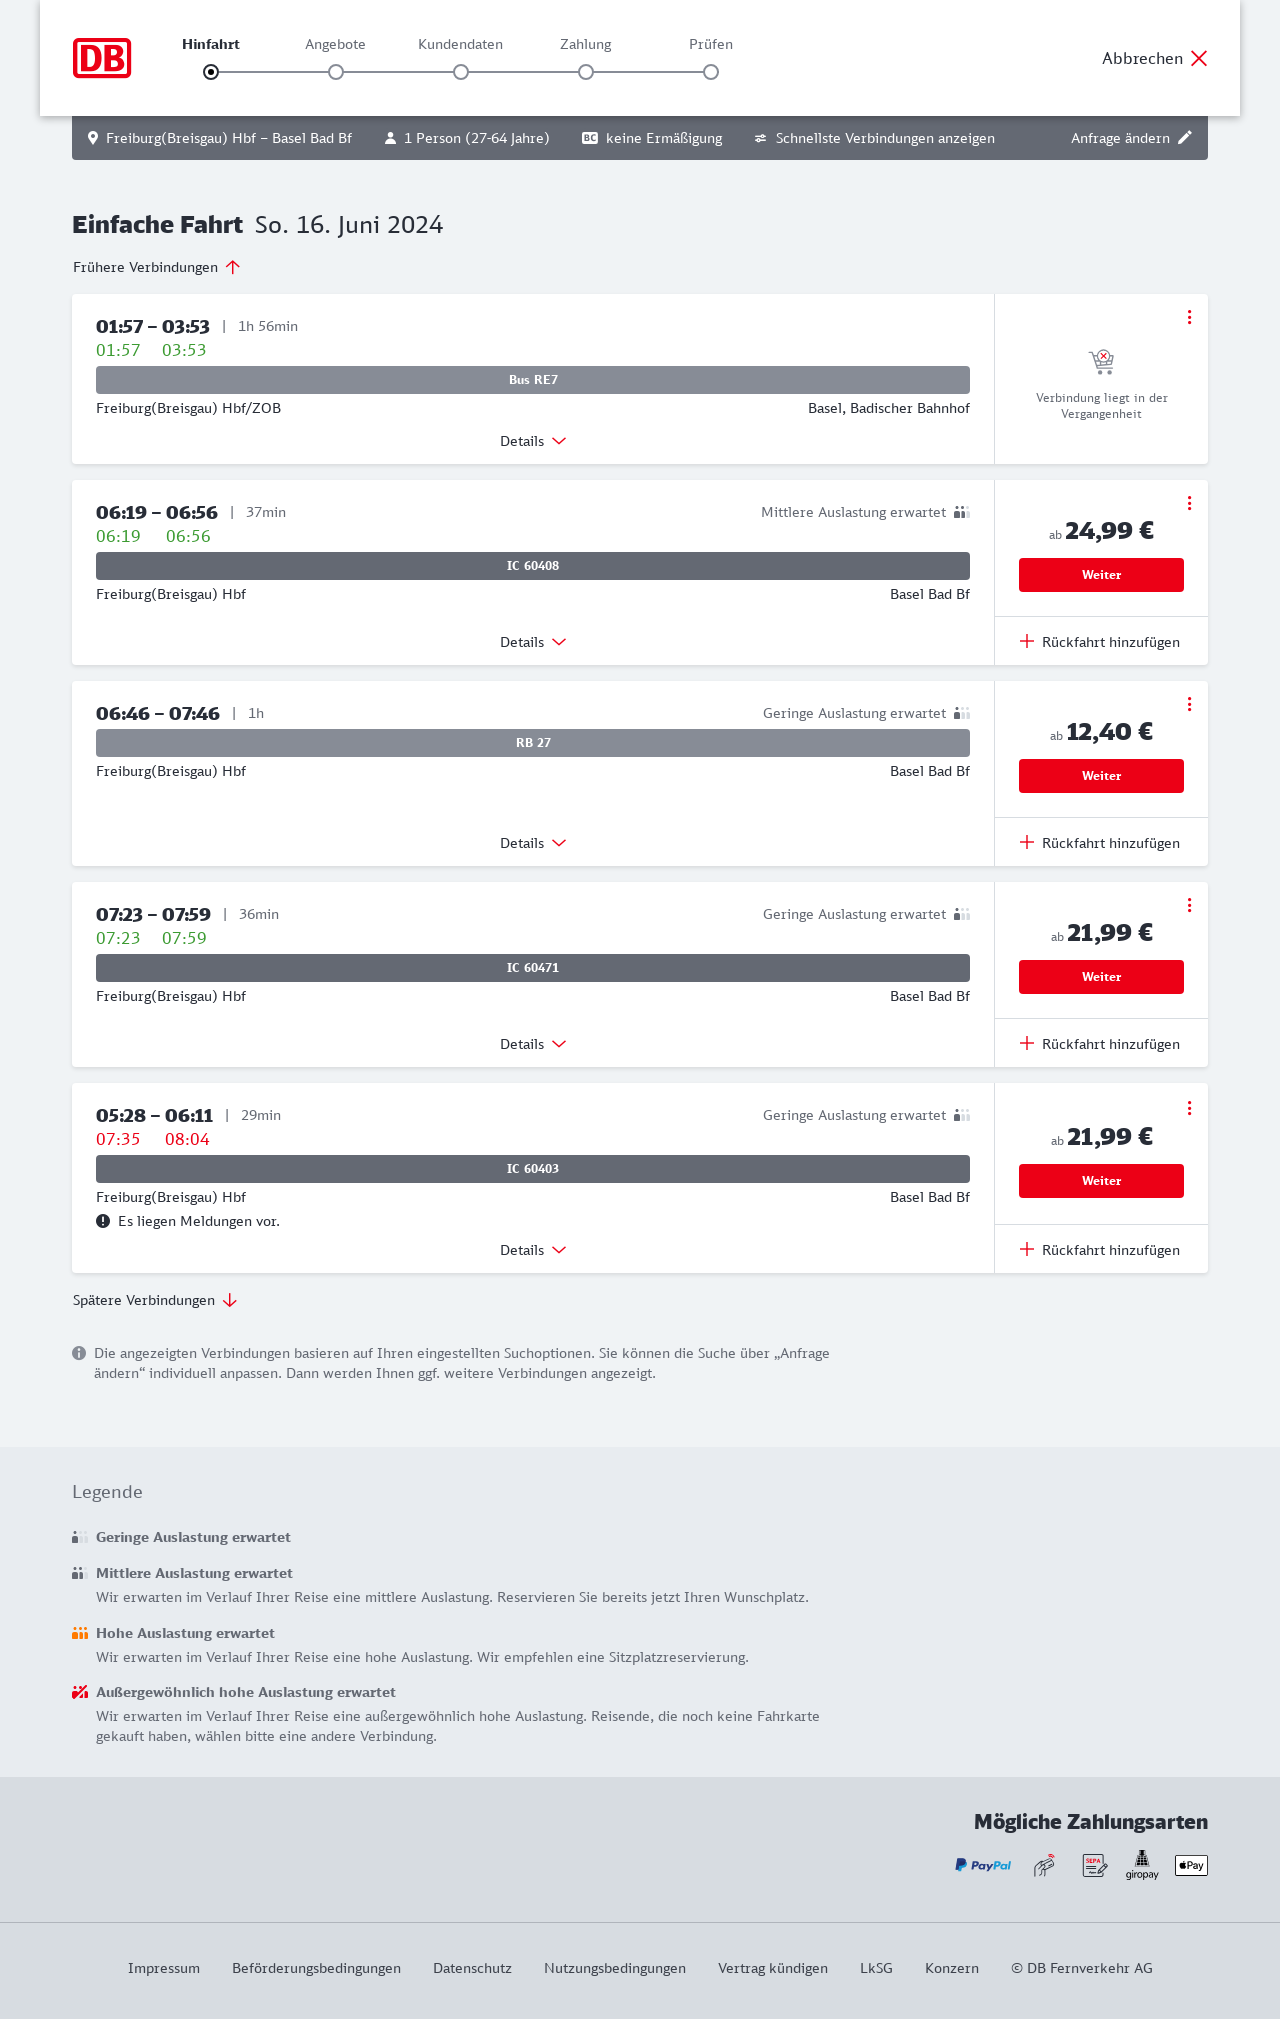
Task: Load Frühere Verbindungen
Action: click(x=156, y=267)
